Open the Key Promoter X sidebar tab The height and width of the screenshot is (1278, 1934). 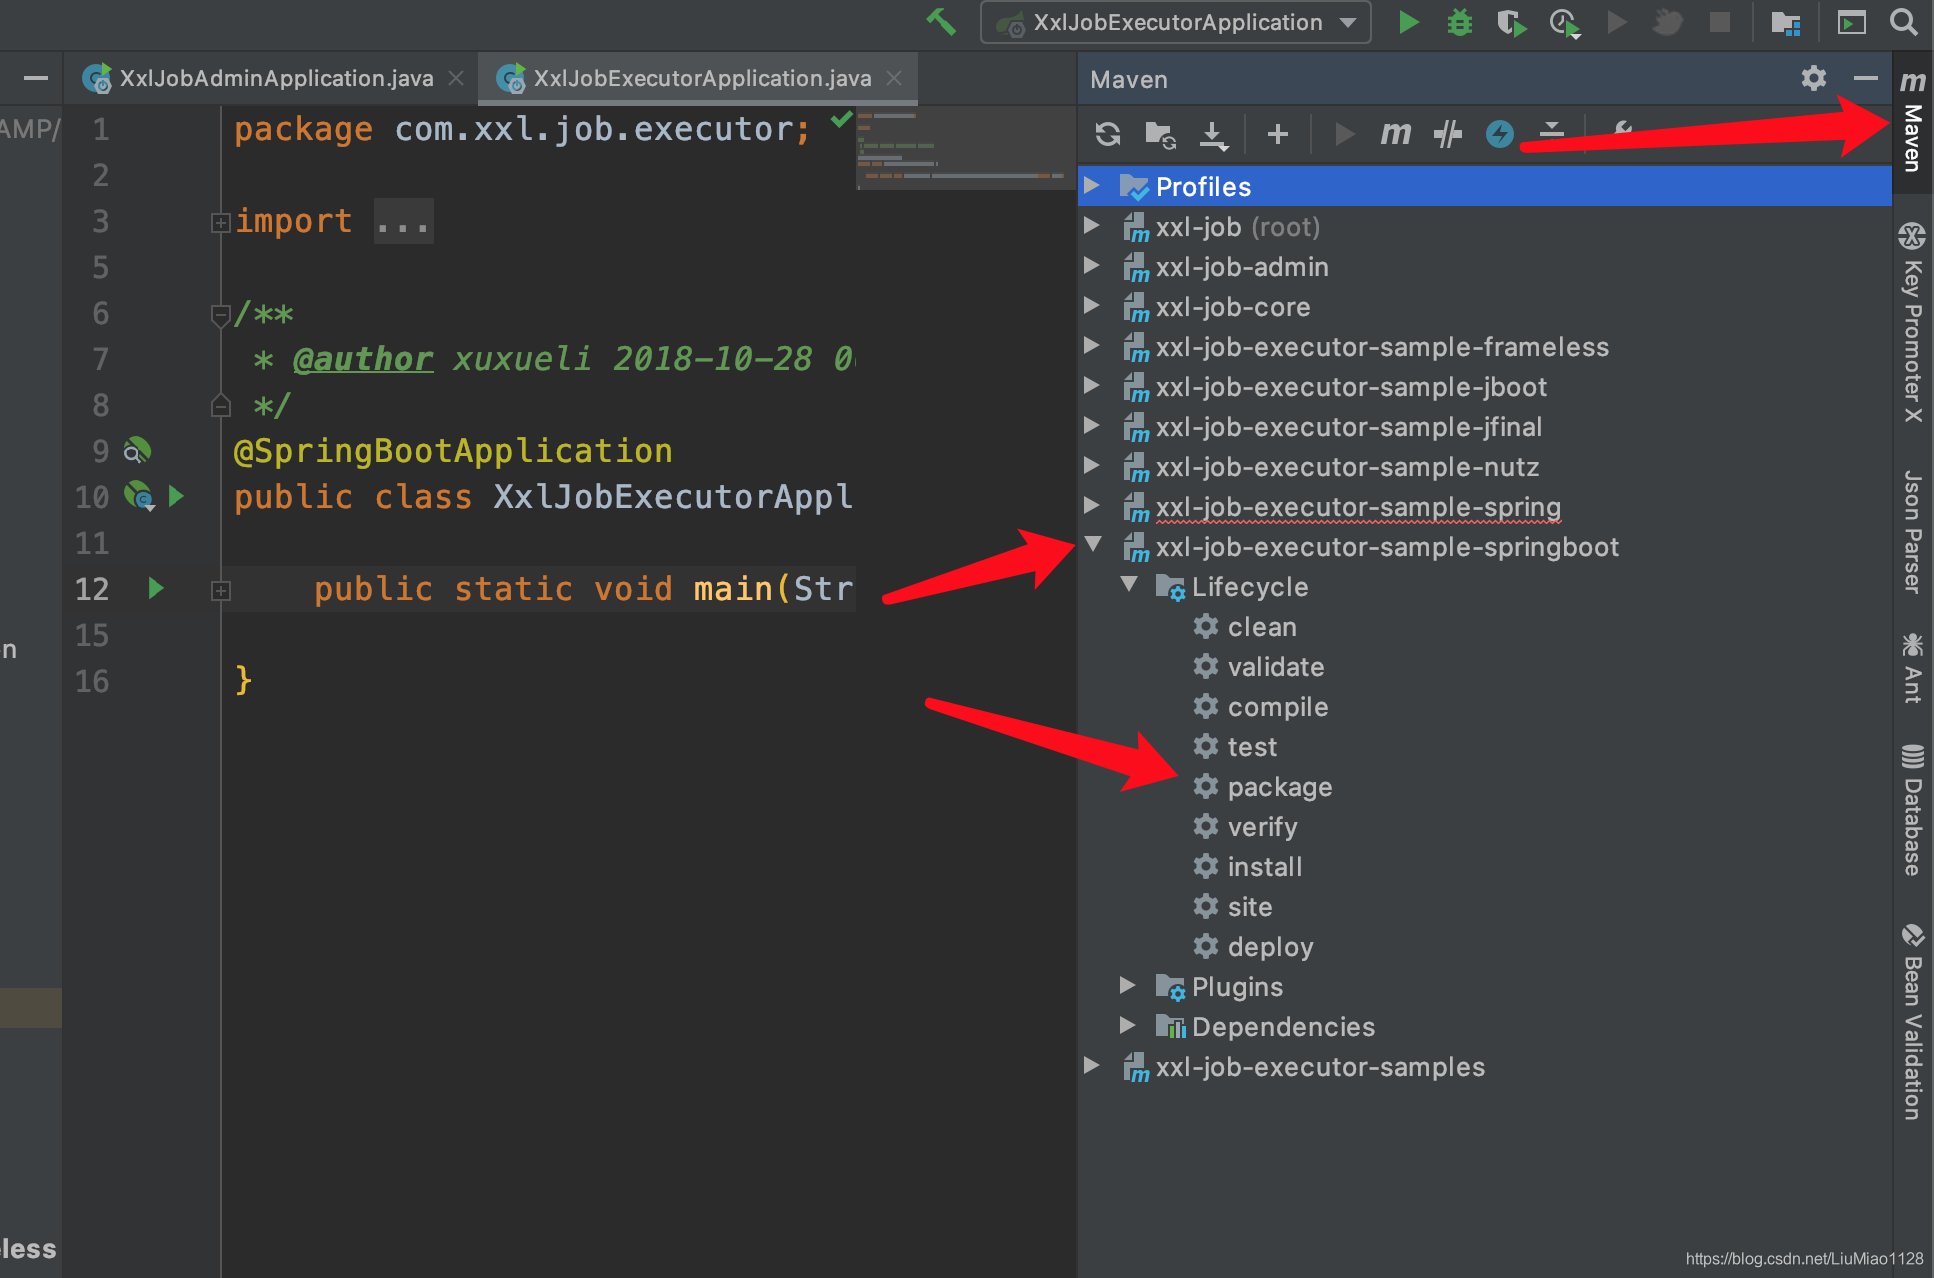point(1912,323)
